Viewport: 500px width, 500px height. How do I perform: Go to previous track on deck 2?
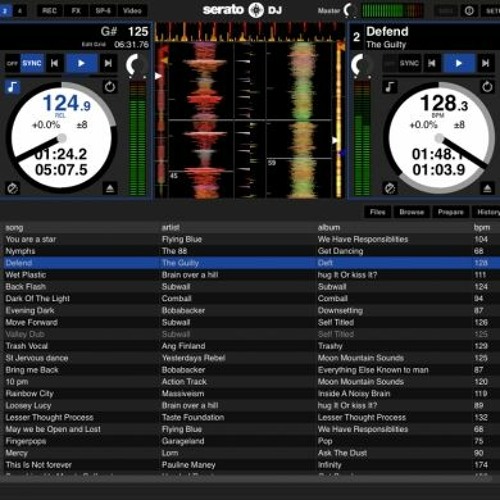tap(432, 63)
